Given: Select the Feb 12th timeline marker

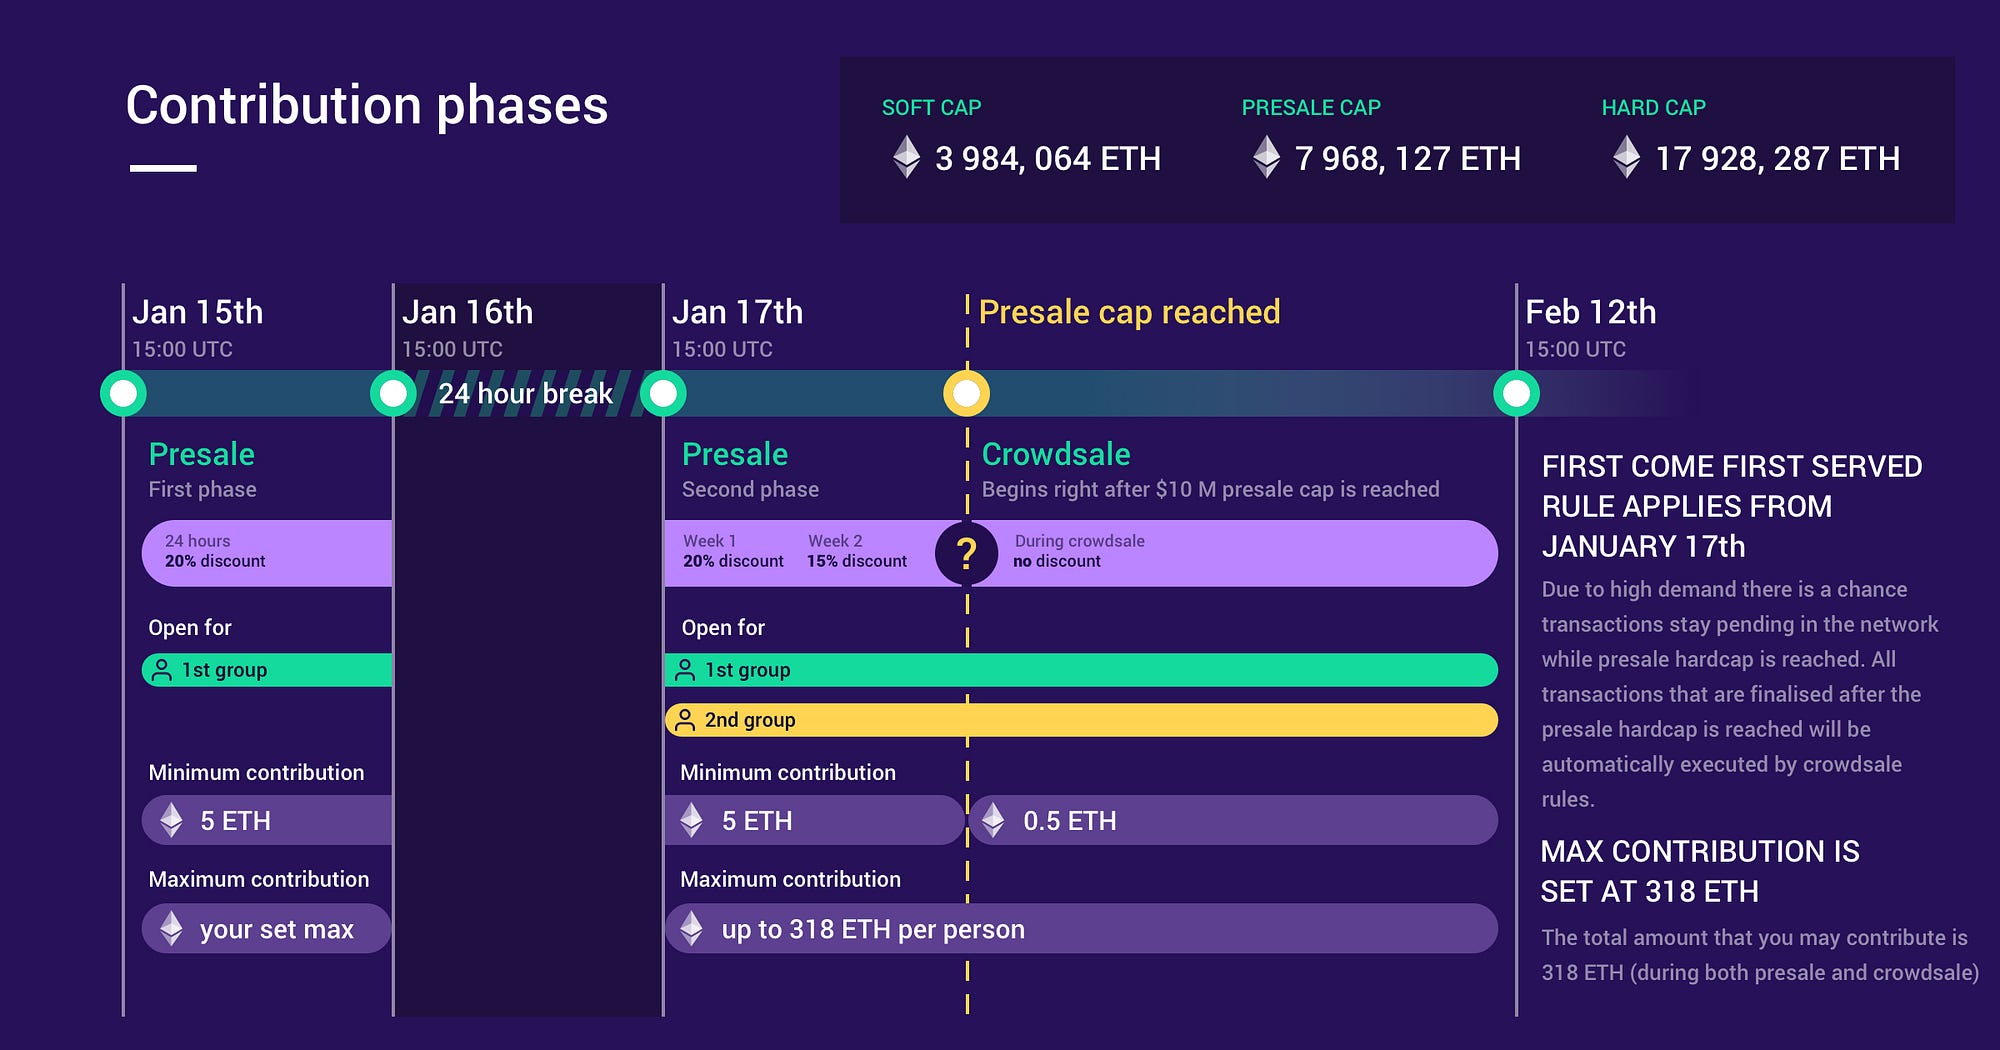Looking at the screenshot, I should click(1516, 393).
